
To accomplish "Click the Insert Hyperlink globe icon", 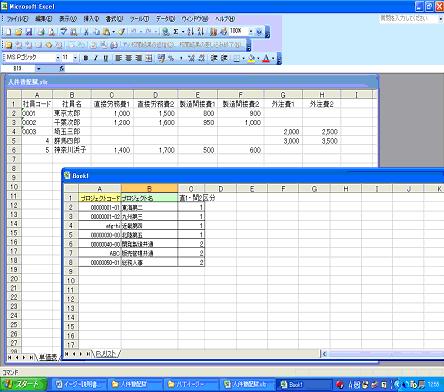I will [165, 32].
